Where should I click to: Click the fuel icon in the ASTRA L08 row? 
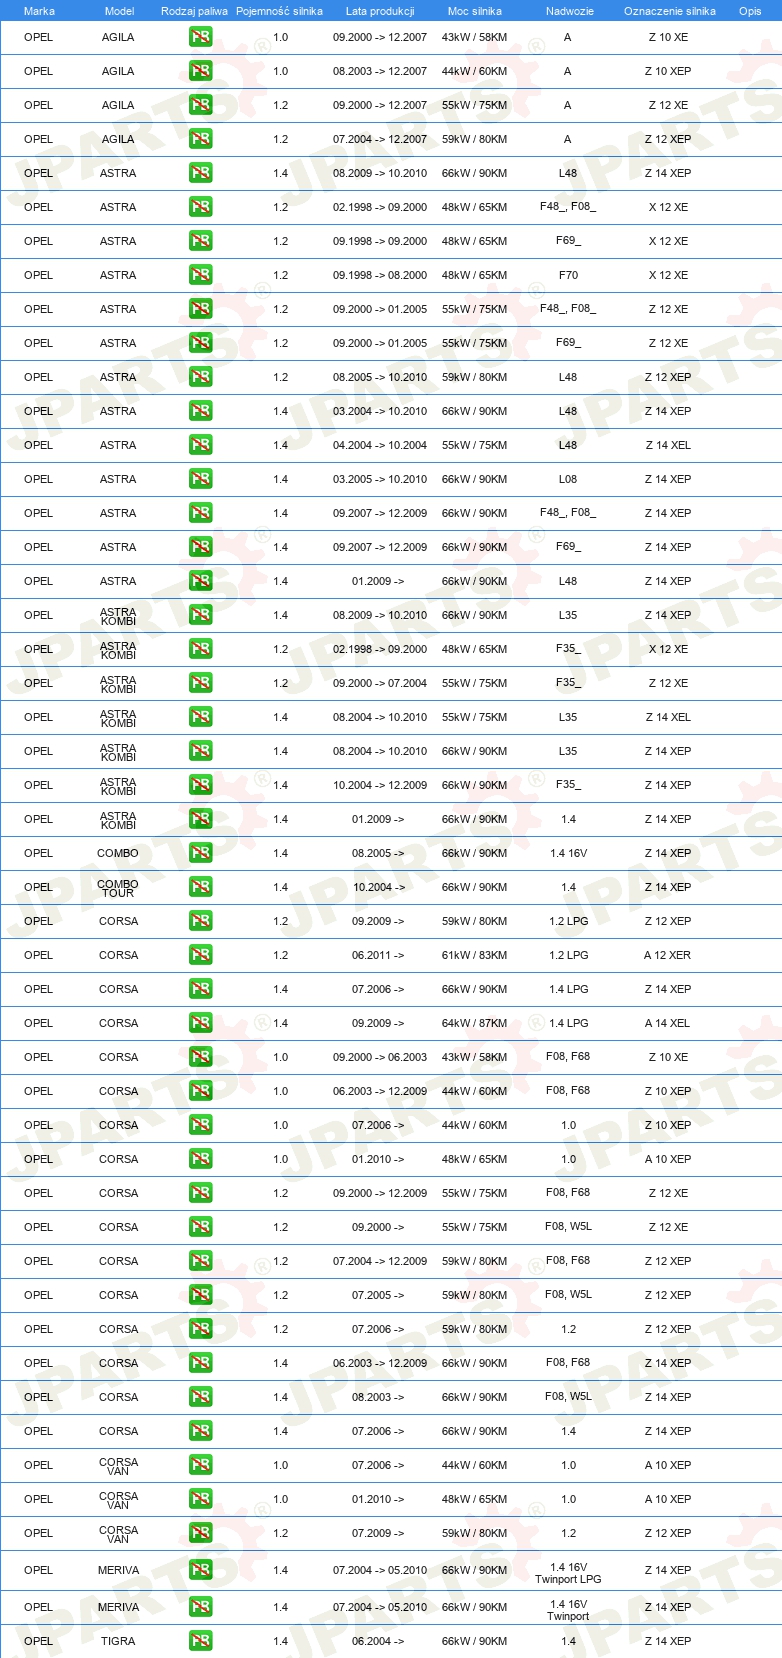tap(200, 479)
